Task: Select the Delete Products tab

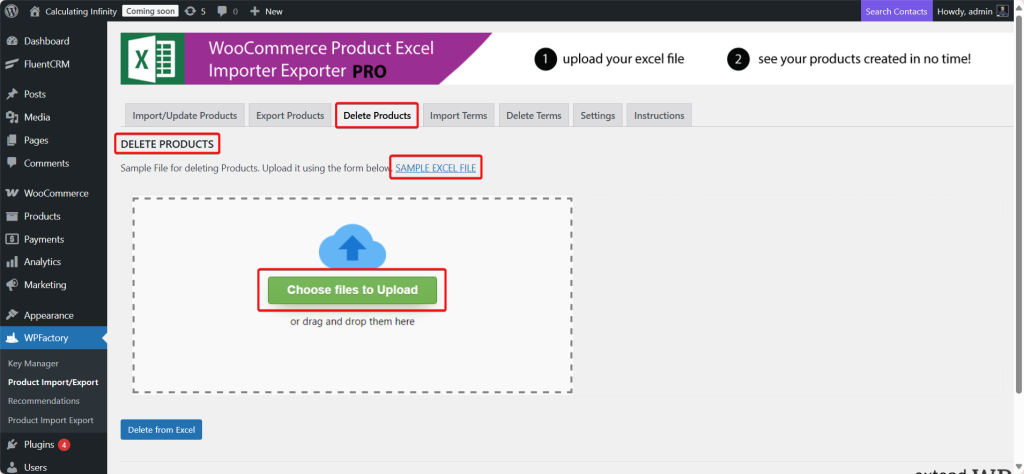Action: coord(377,116)
